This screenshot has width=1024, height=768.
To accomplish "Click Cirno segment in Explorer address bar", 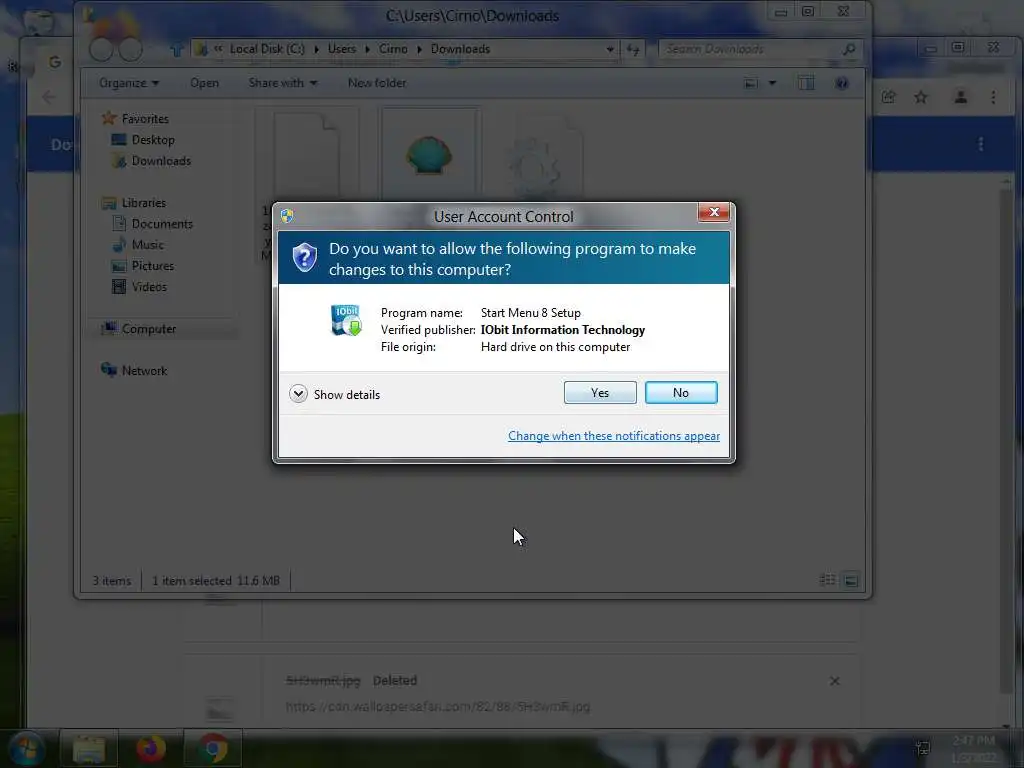I will pos(393,49).
